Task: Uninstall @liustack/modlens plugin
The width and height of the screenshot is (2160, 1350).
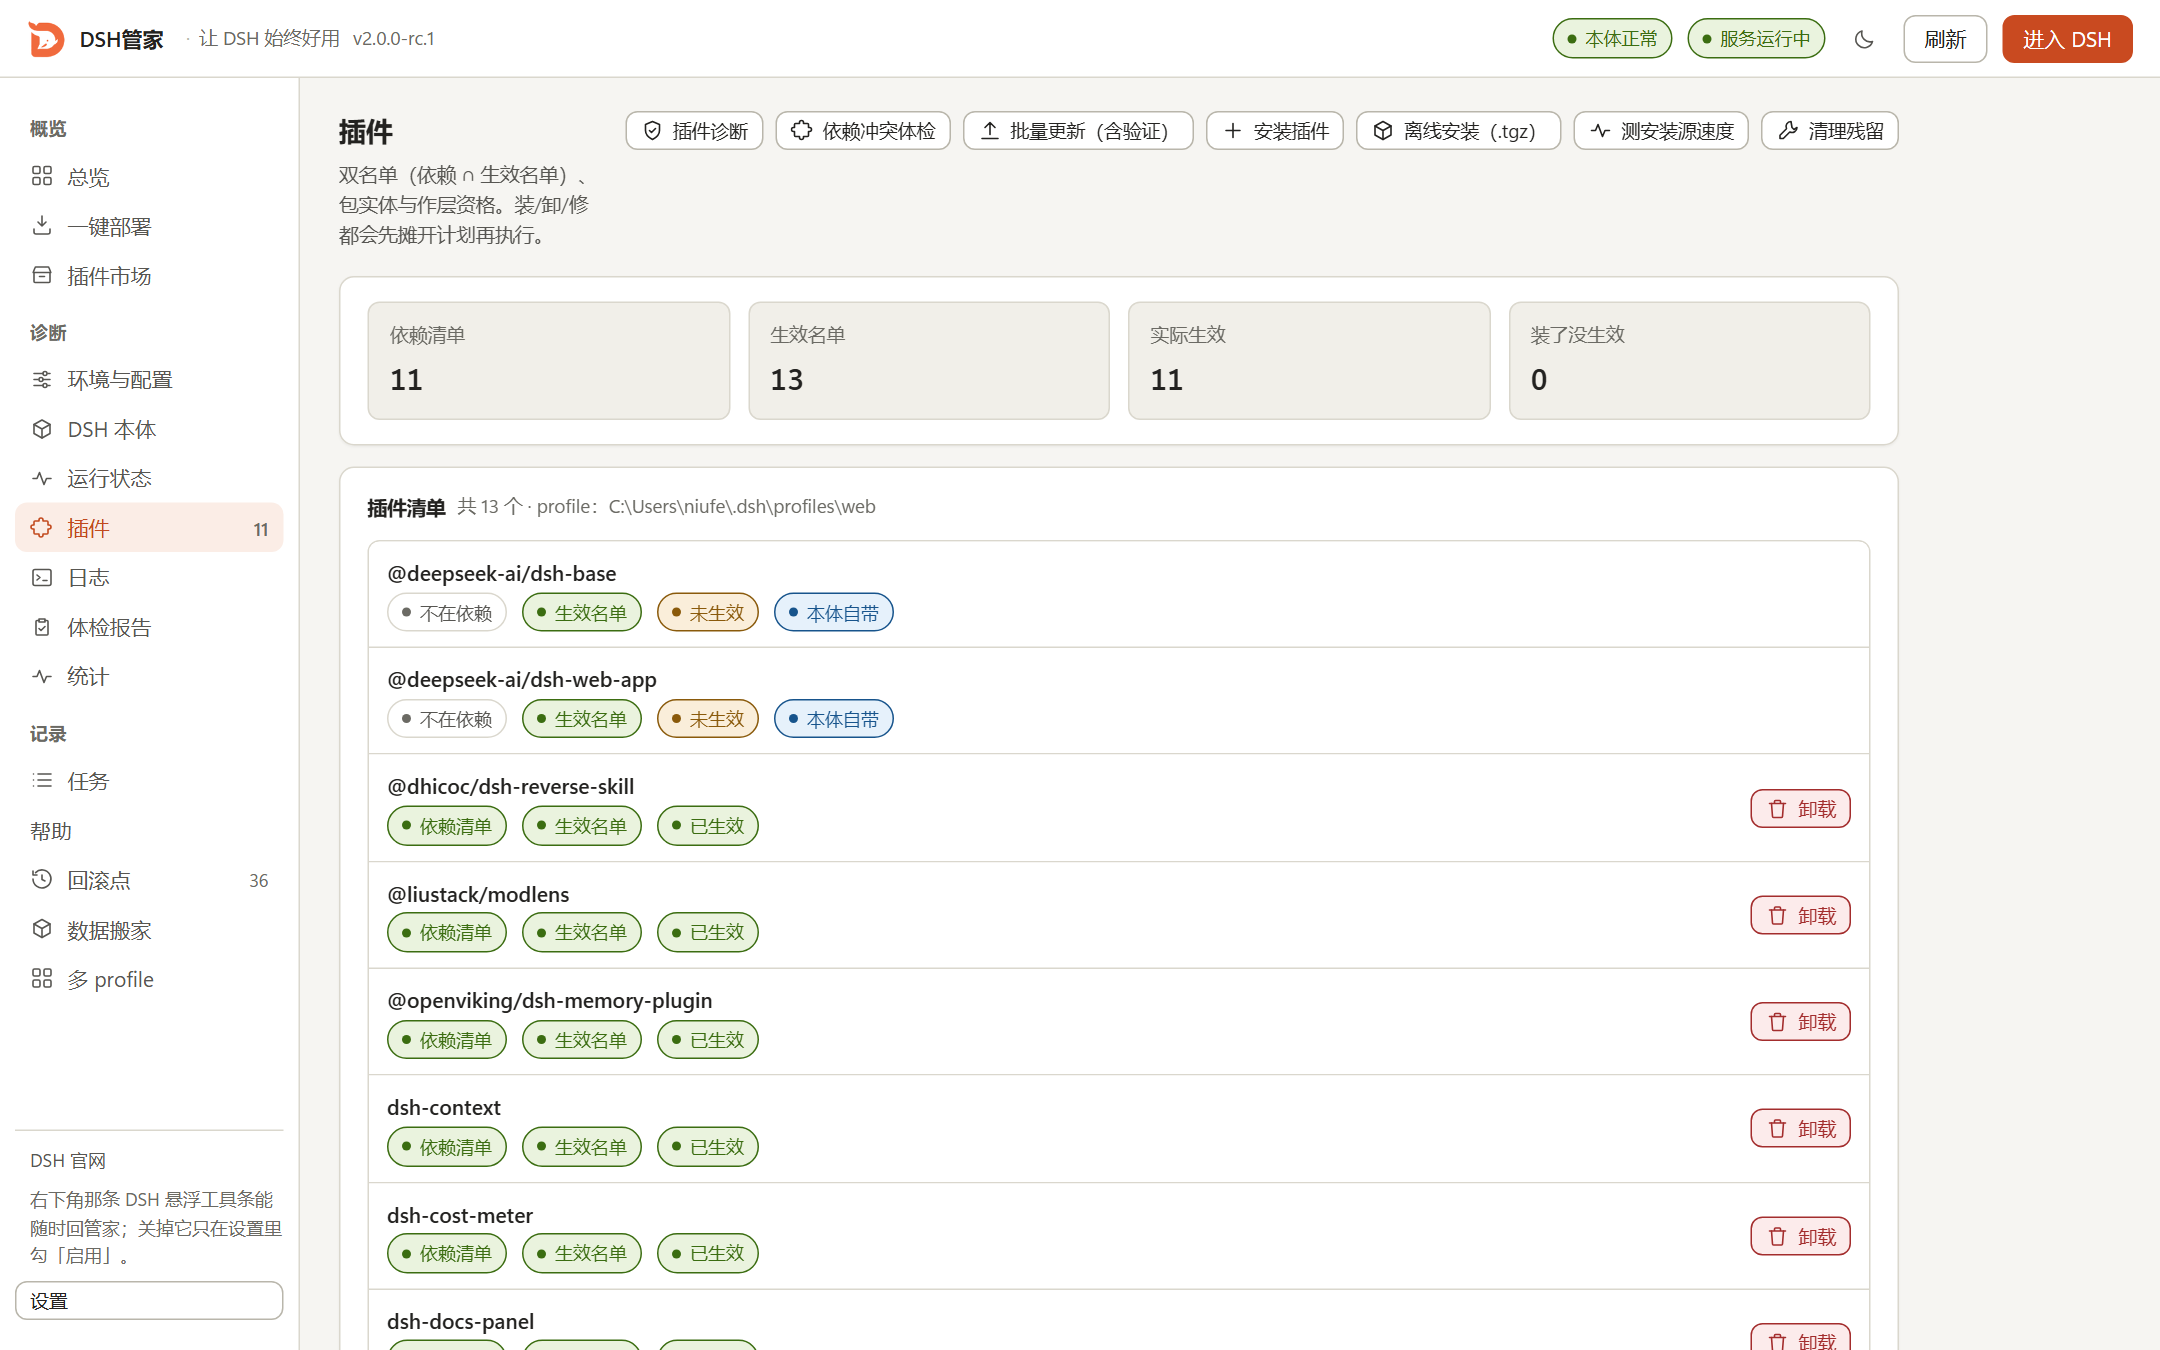Action: click(1800, 915)
